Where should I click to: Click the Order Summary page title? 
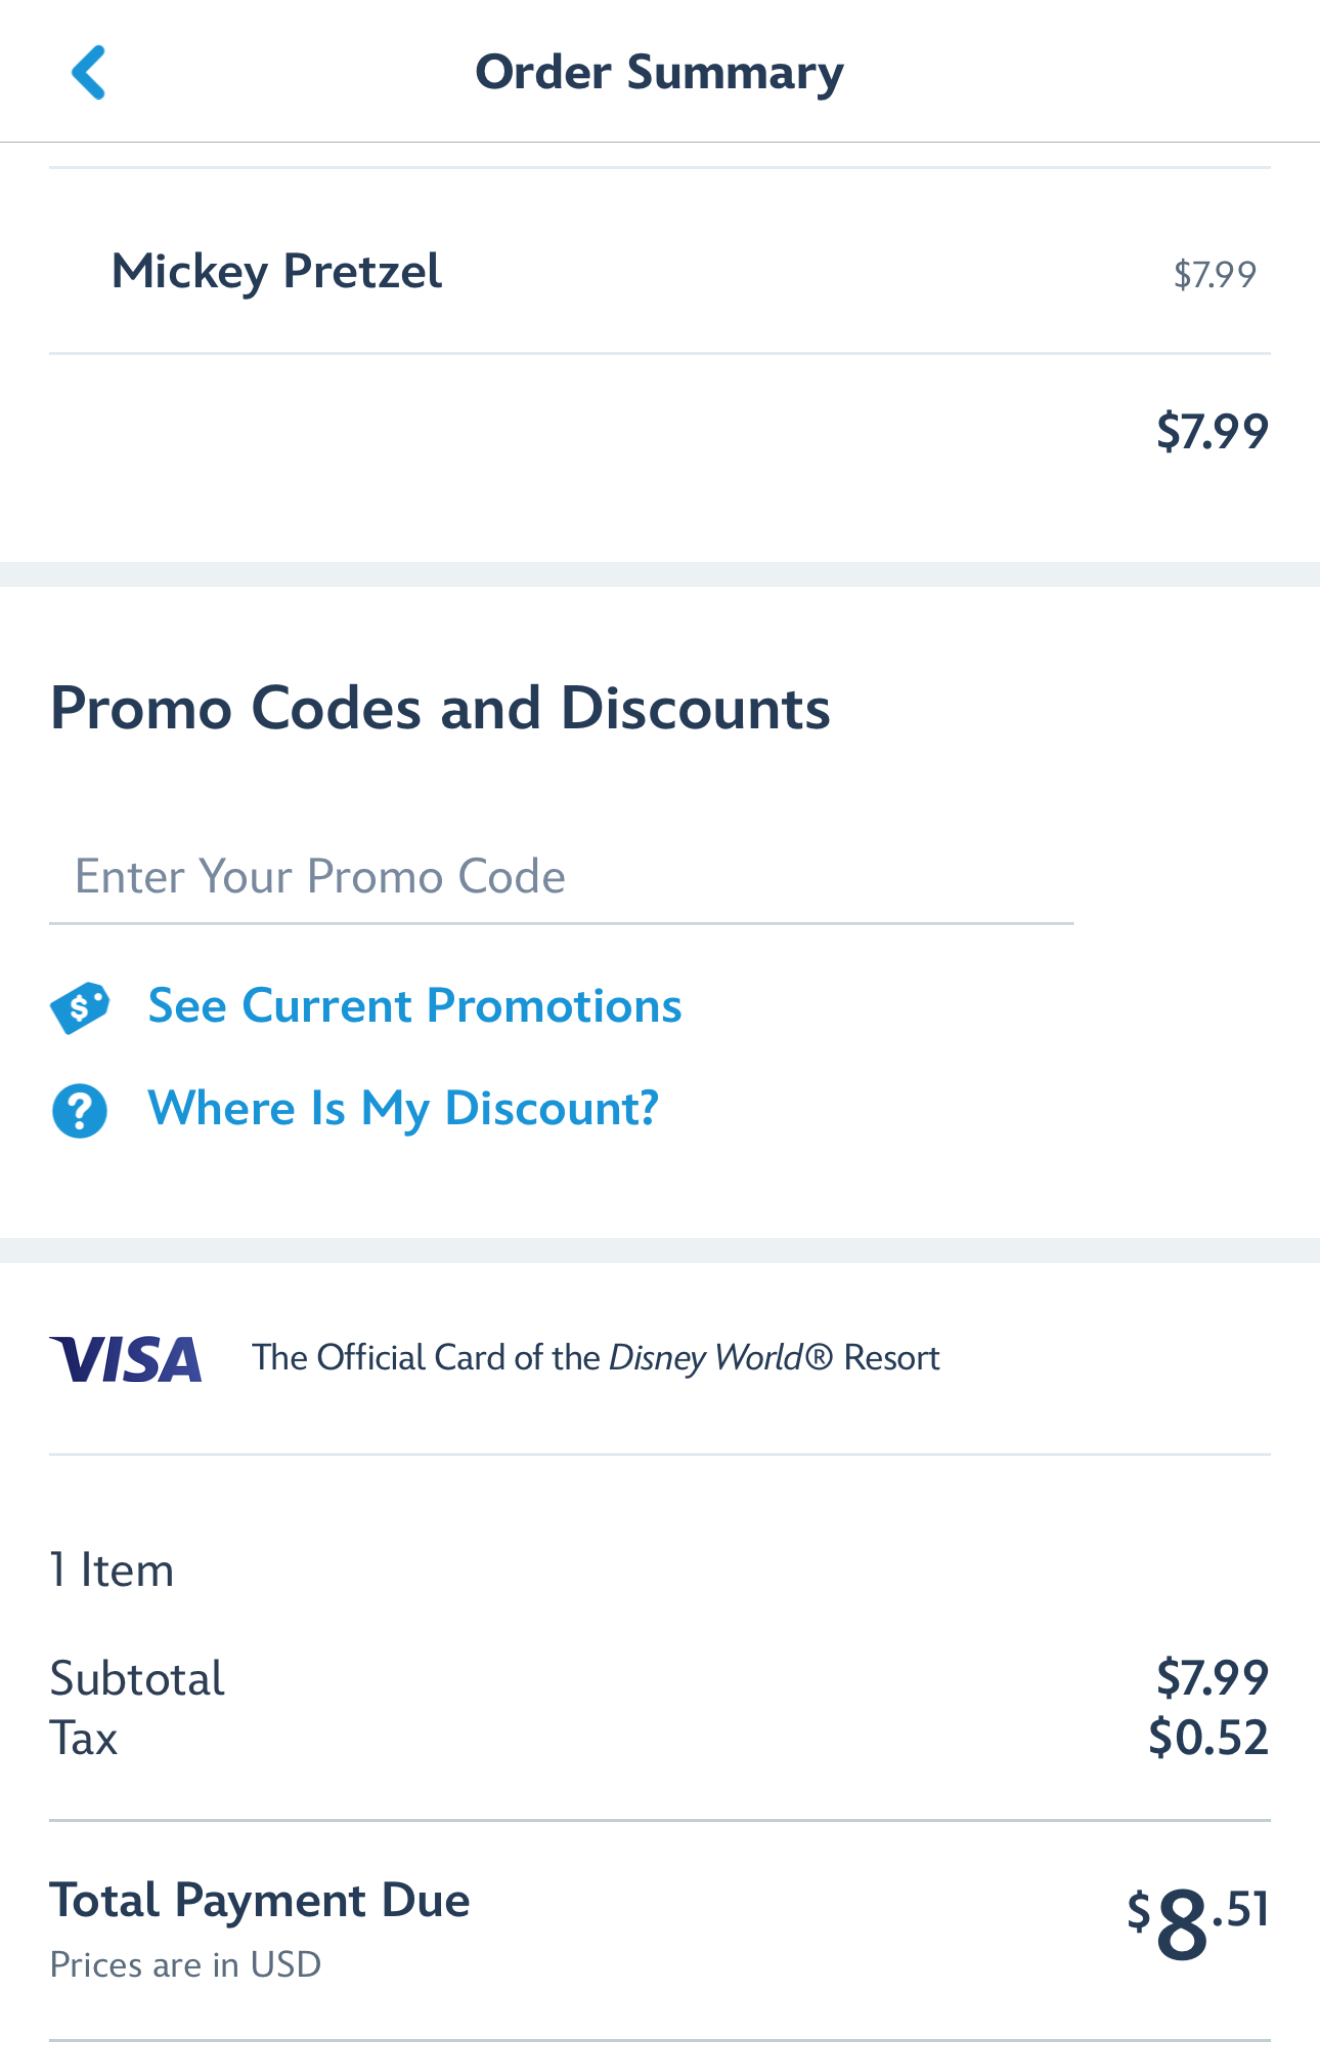[659, 73]
